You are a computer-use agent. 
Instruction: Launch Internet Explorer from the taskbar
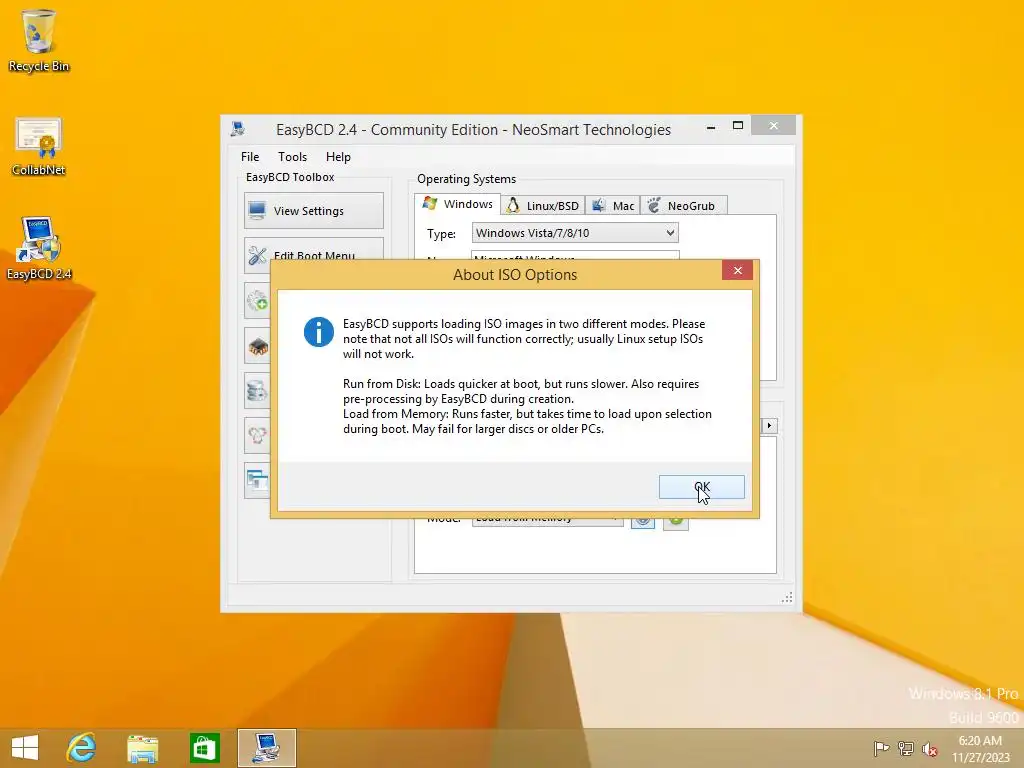[x=82, y=748]
